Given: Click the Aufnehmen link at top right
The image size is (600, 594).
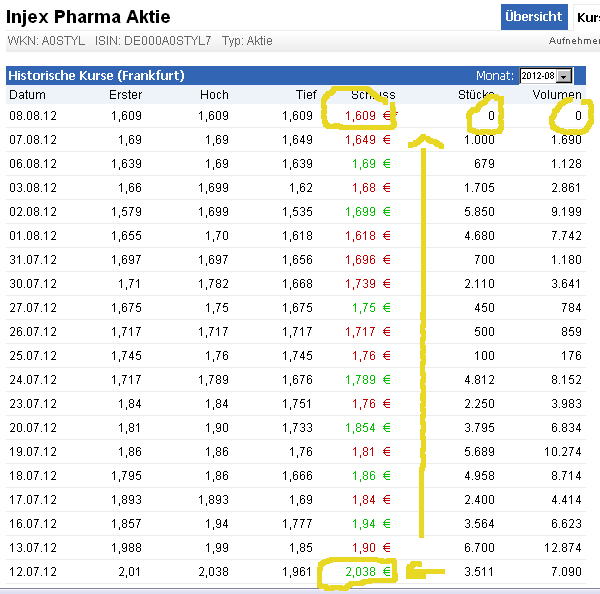Looking at the screenshot, I should 574,41.
